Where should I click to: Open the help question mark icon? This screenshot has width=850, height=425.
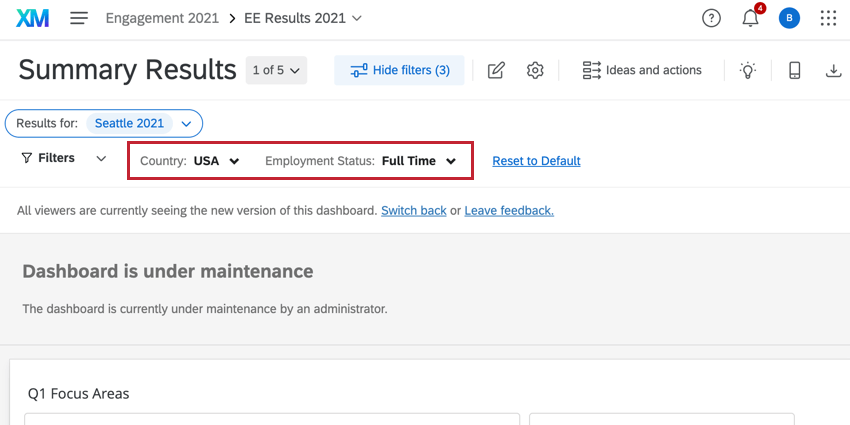coord(711,18)
